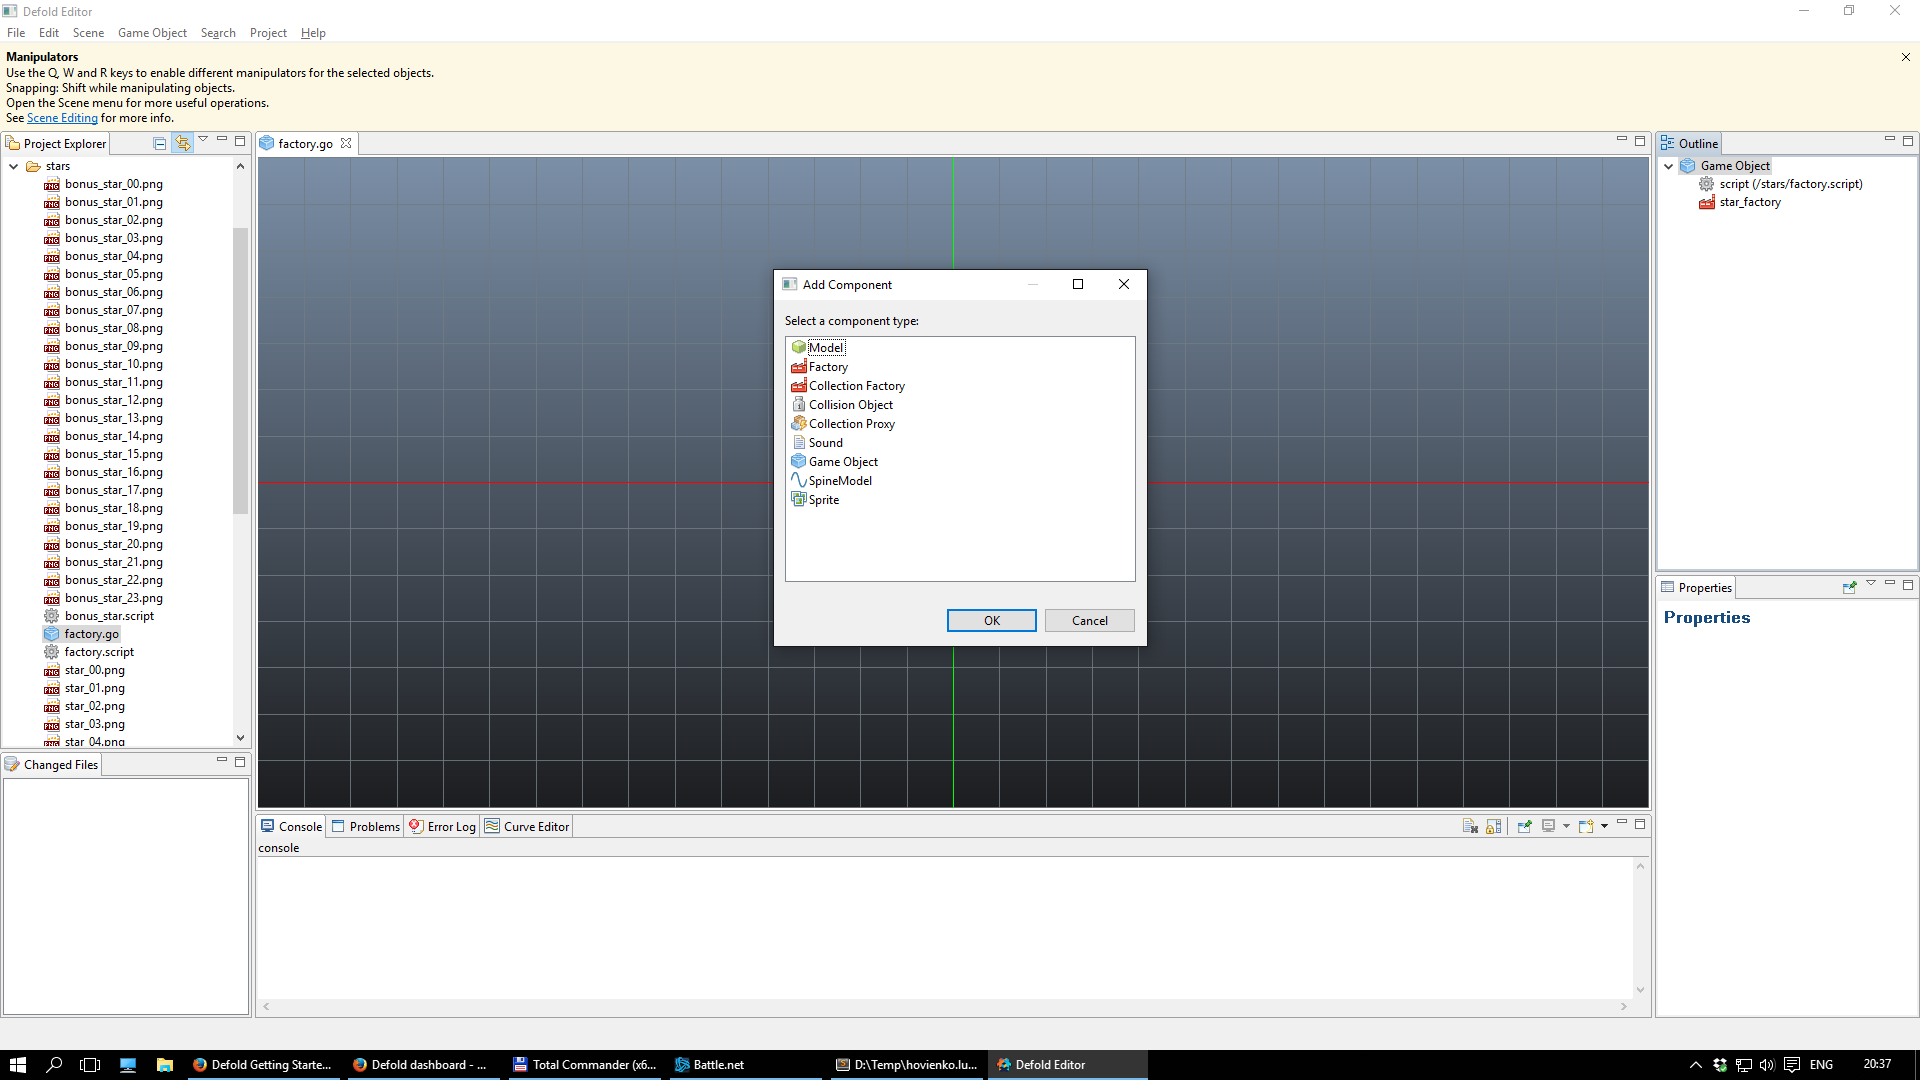Open the Curve Editor tab

point(527,826)
